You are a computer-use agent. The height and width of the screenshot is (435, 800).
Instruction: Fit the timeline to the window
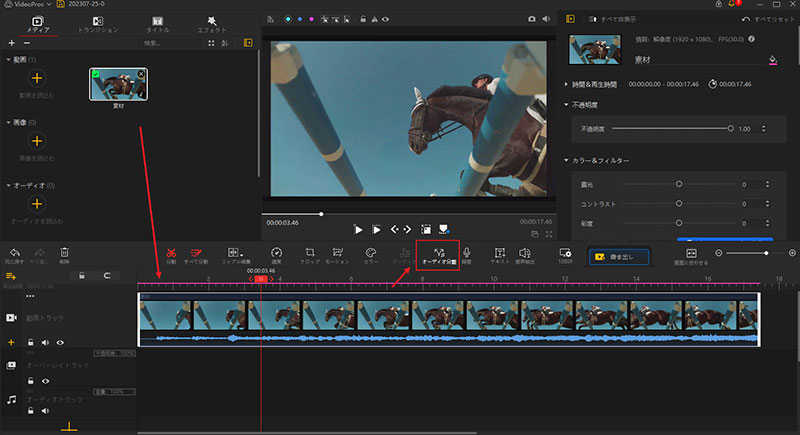tap(691, 256)
